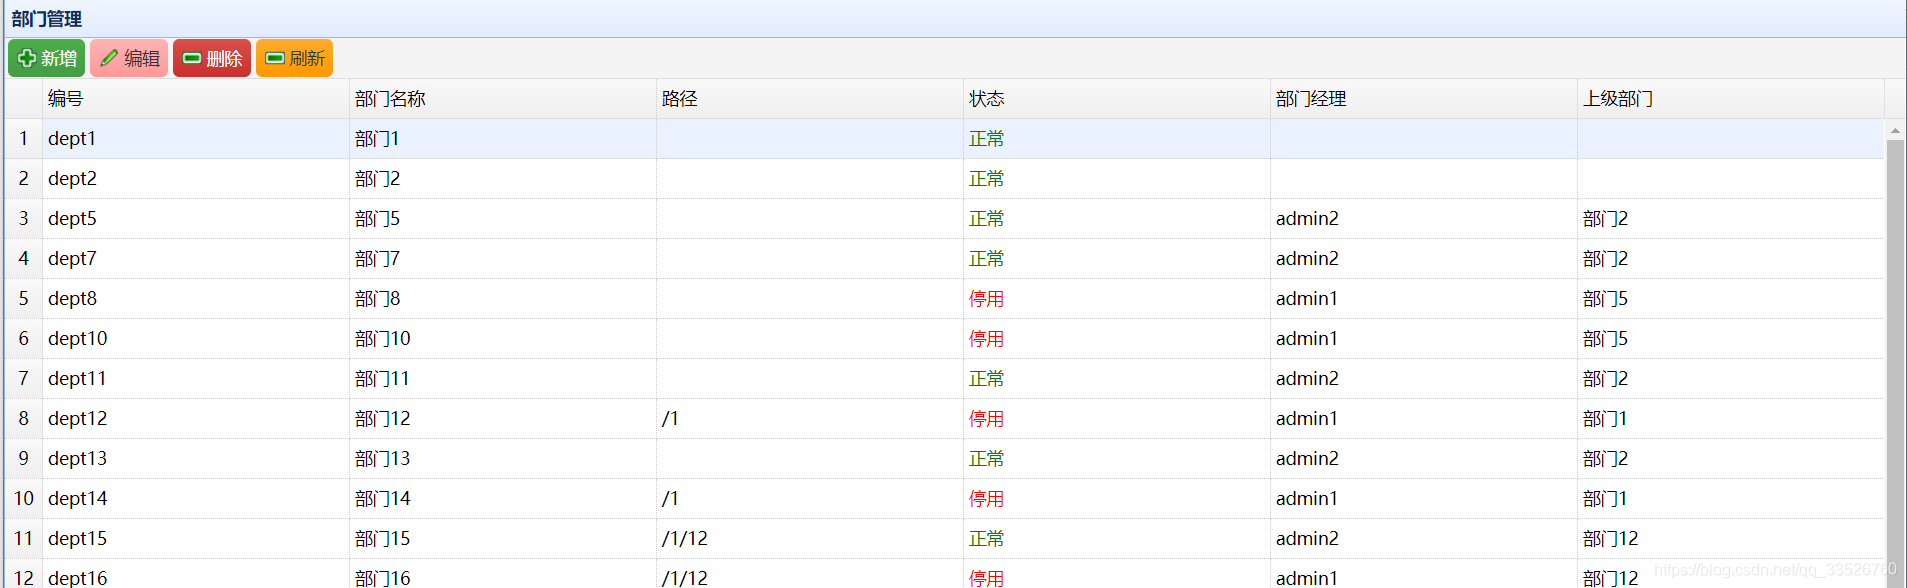Click admin2 manager in dept13 row

pyautogui.click(x=1307, y=459)
